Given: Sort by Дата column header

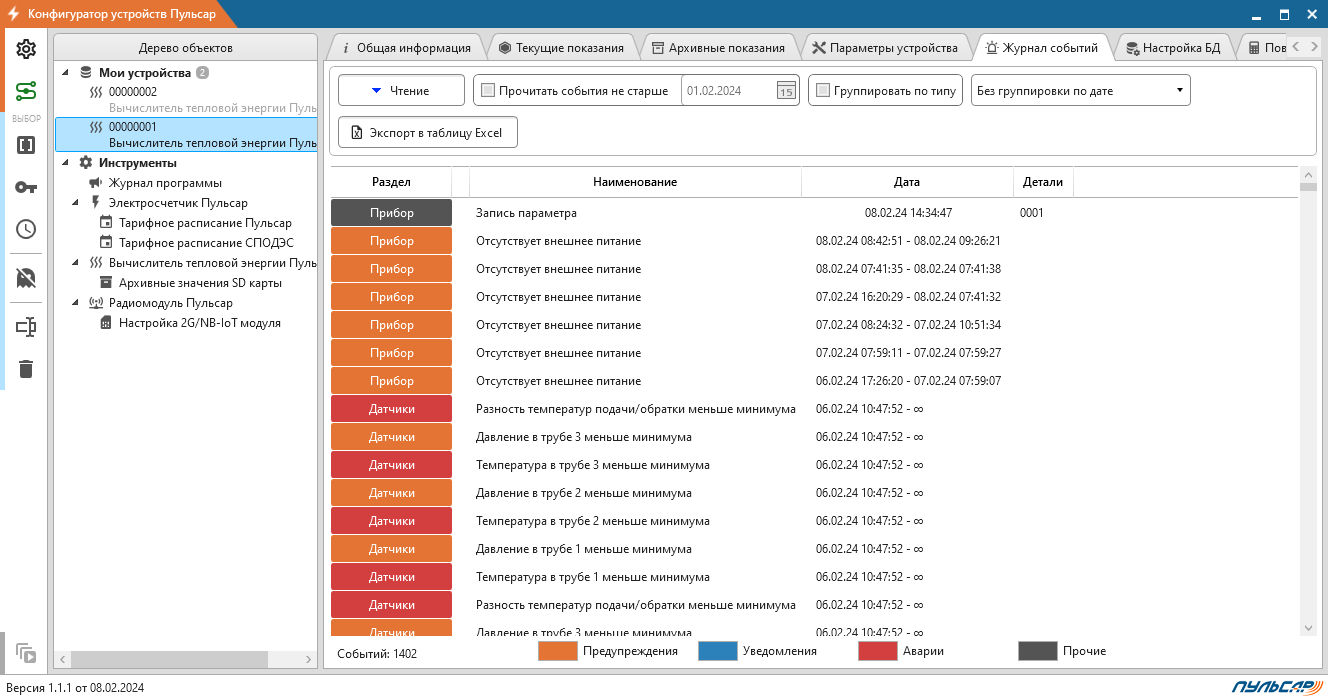Looking at the screenshot, I should pos(907,182).
